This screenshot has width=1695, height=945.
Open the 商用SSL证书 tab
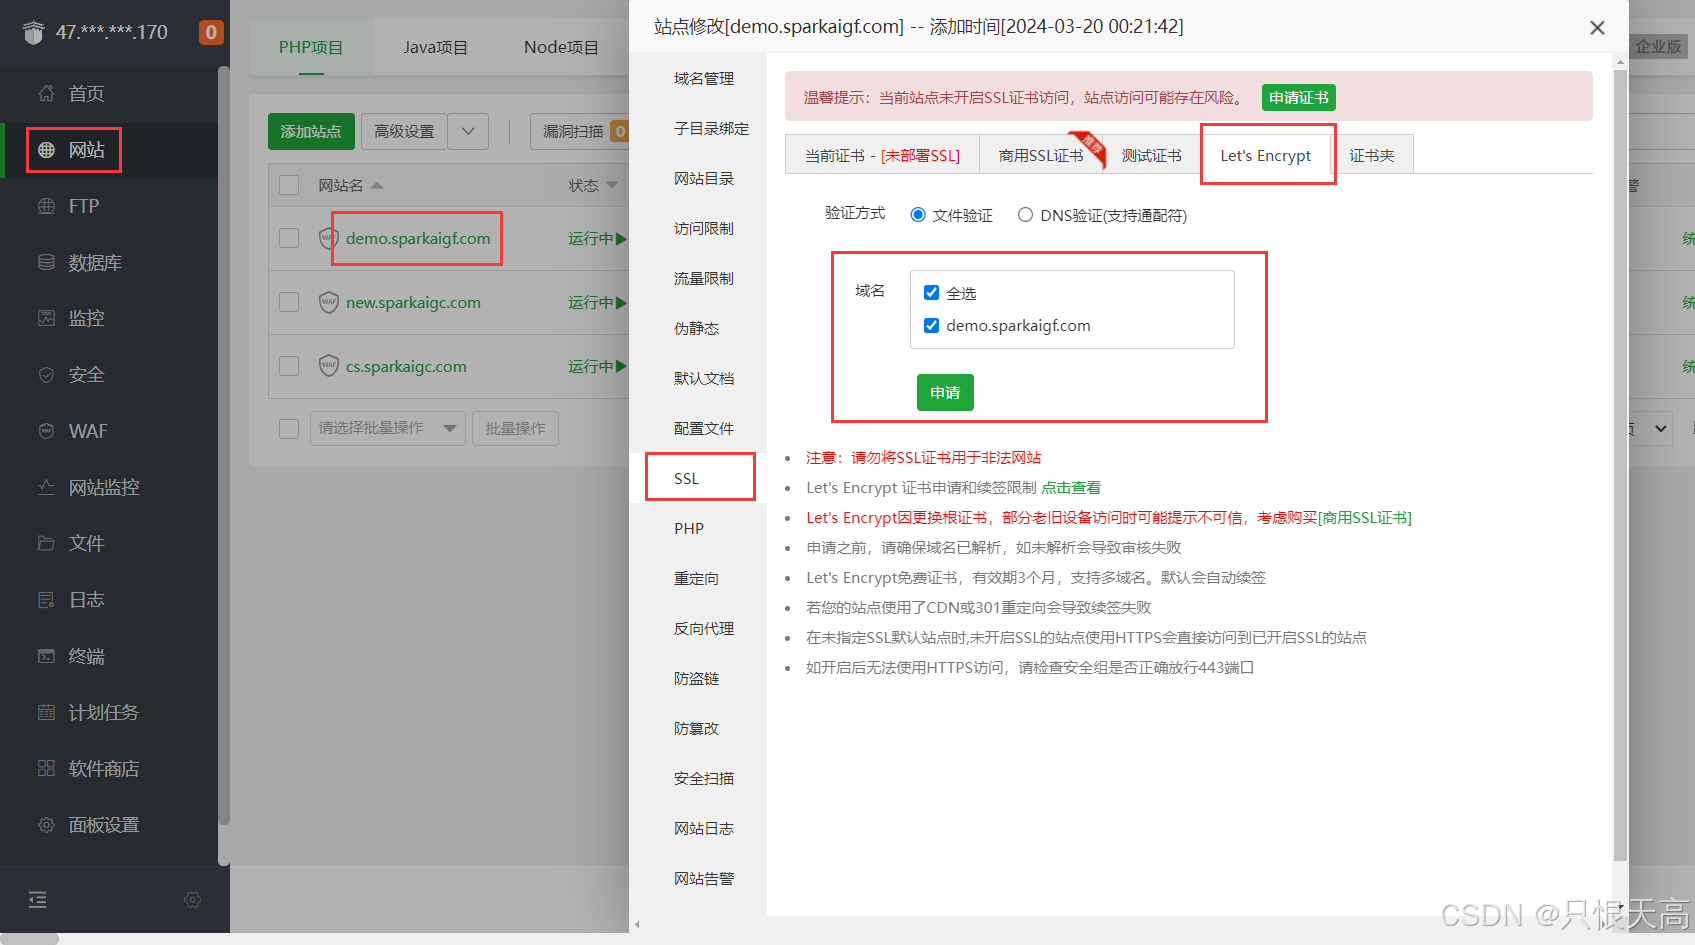coord(1041,155)
